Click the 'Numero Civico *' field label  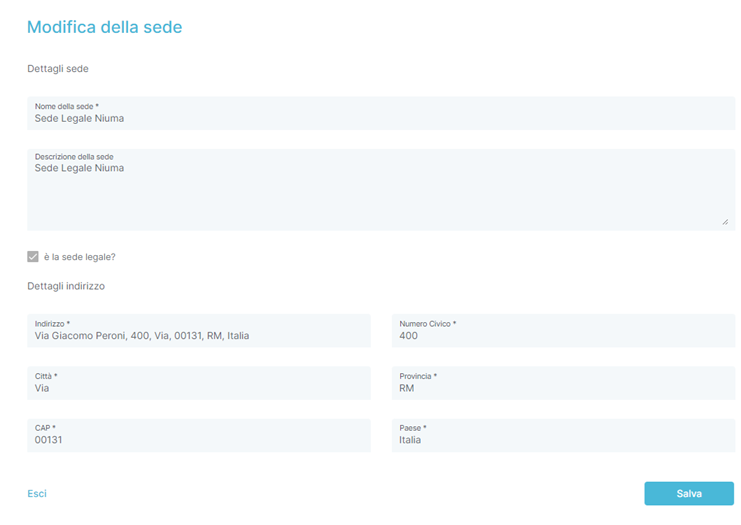428,324
